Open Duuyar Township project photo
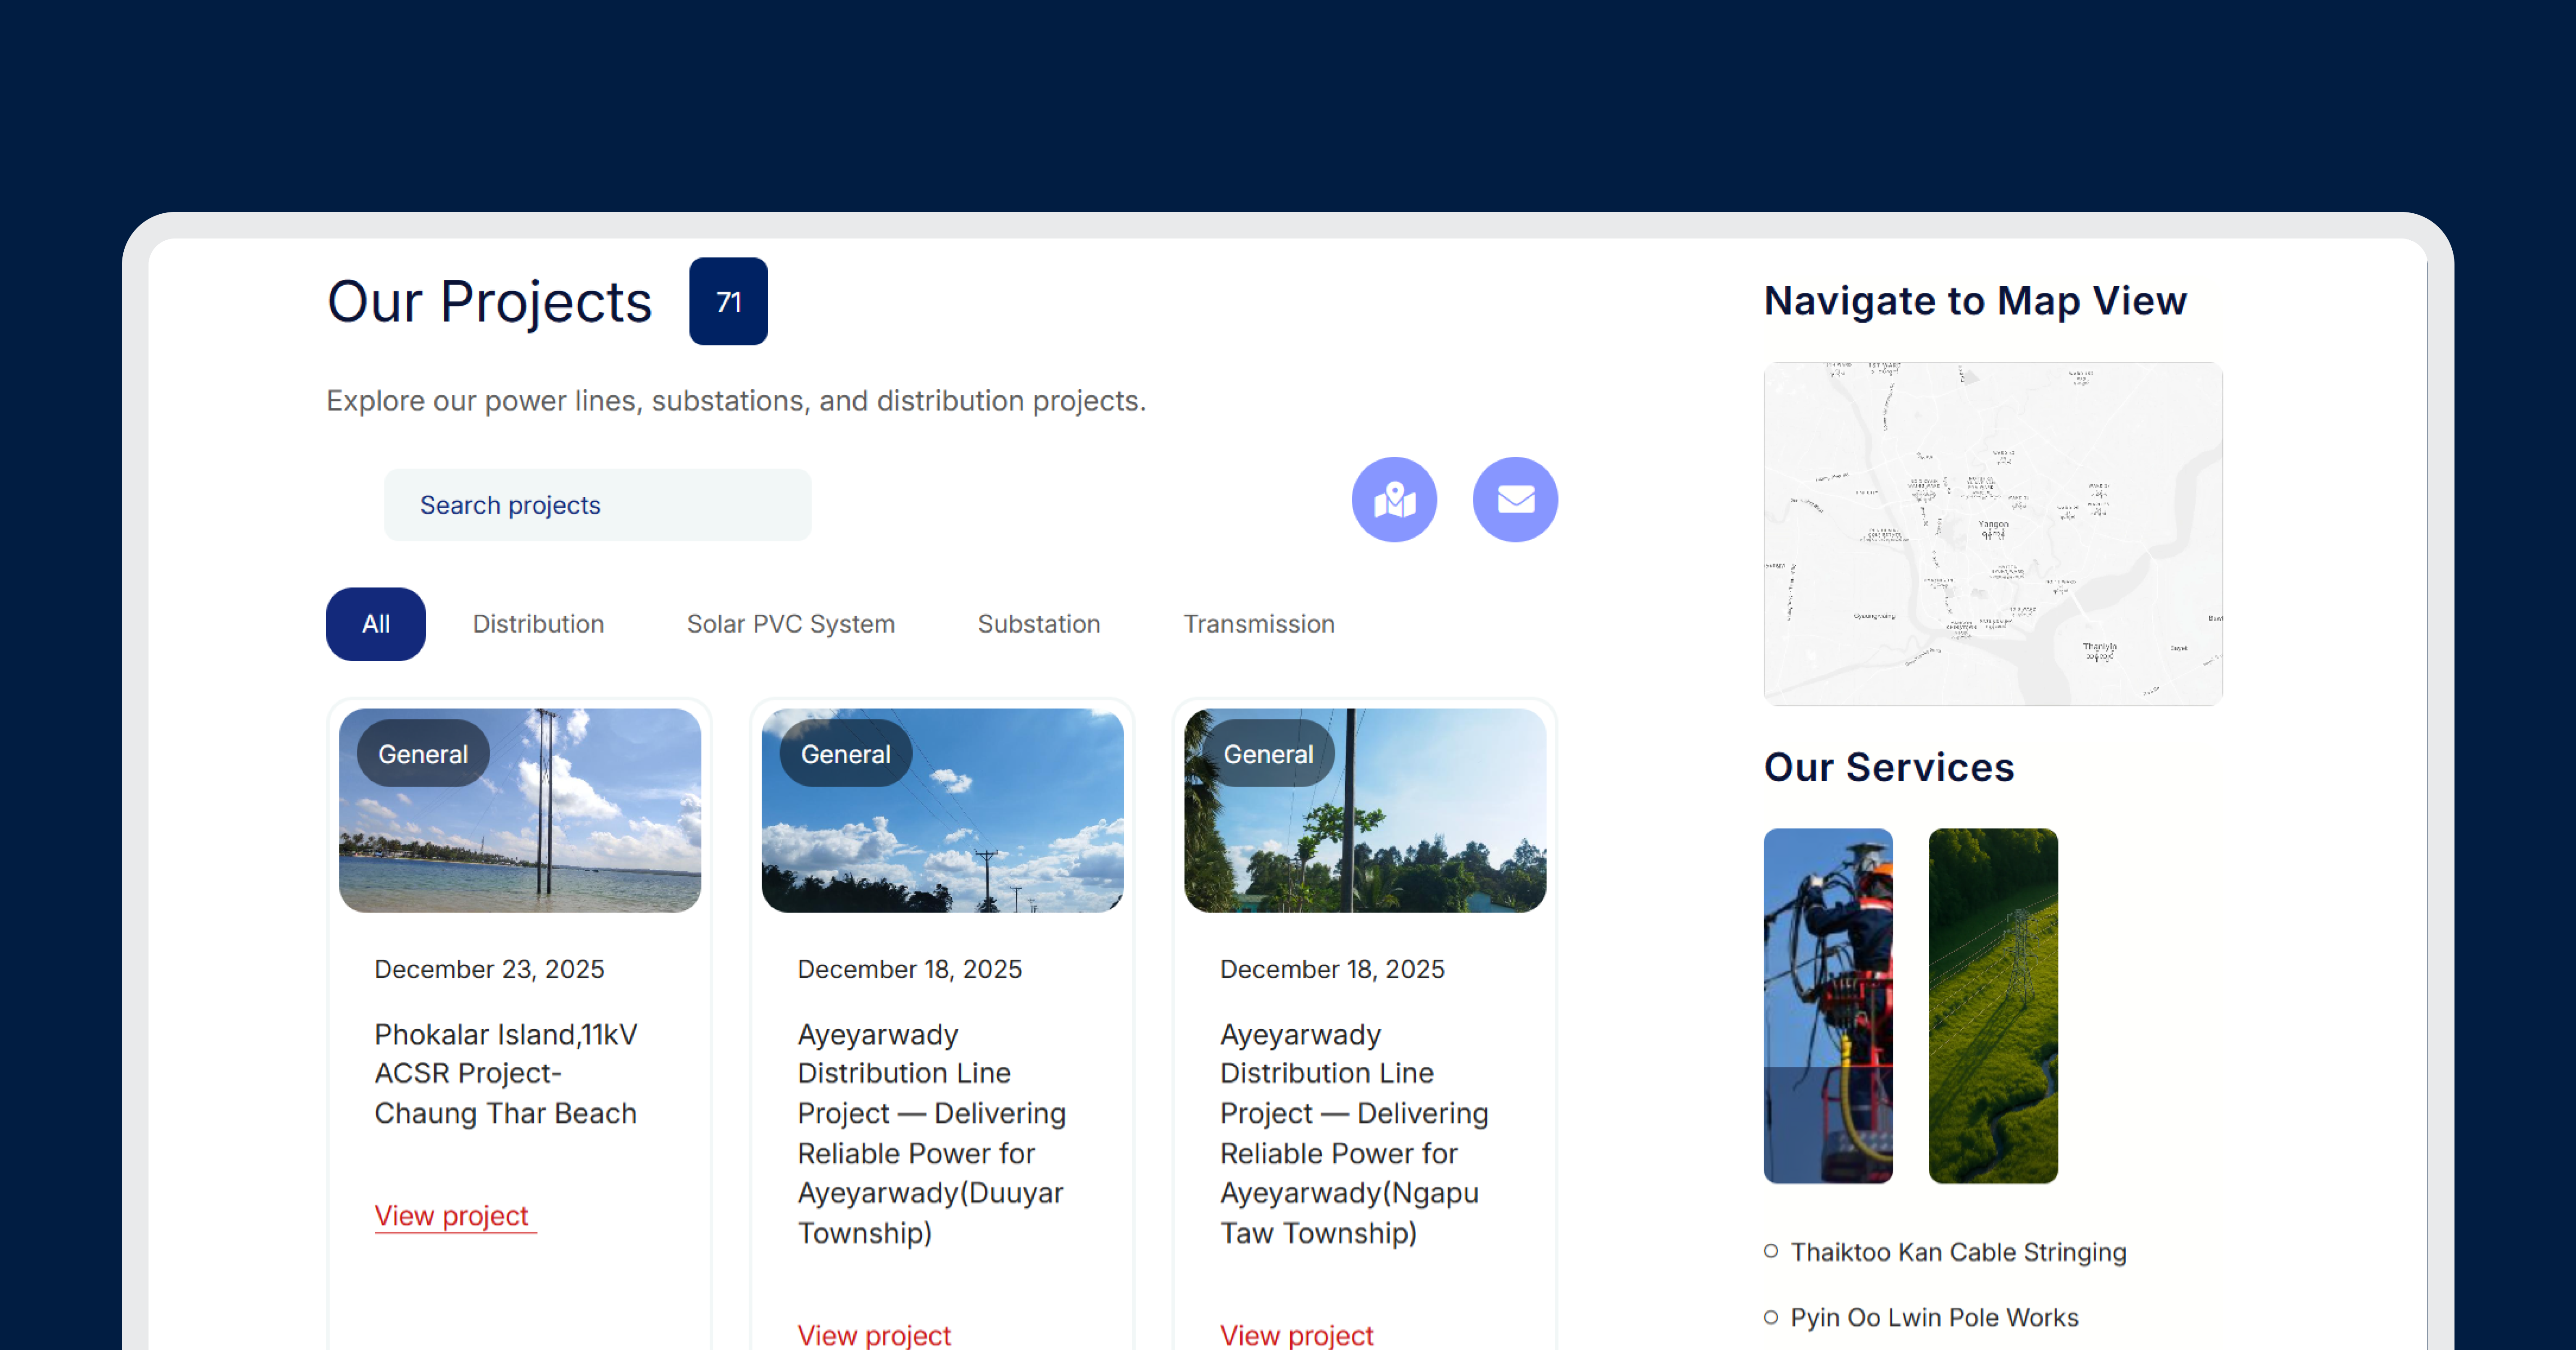 [943, 810]
